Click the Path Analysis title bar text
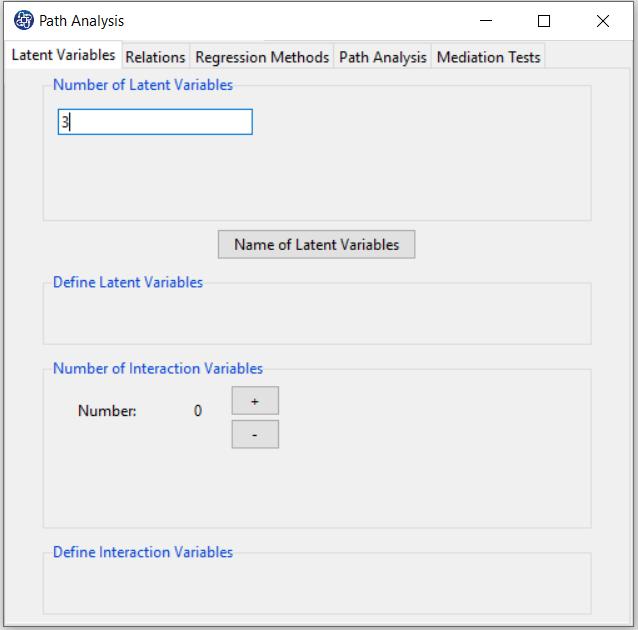 click(x=81, y=21)
